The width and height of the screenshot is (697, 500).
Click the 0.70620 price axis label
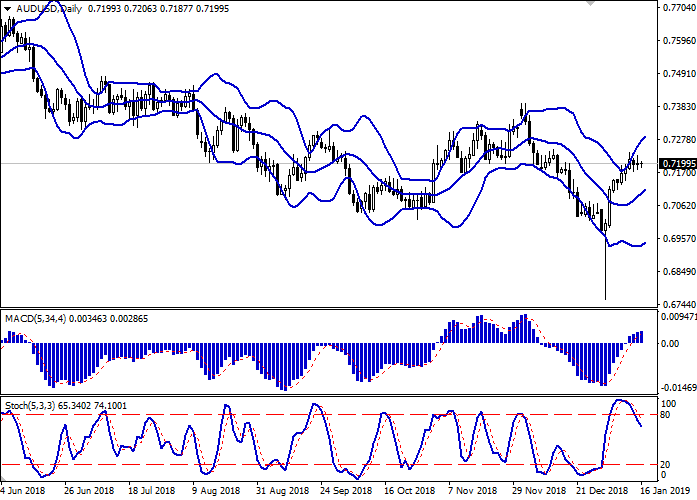(x=679, y=205)
